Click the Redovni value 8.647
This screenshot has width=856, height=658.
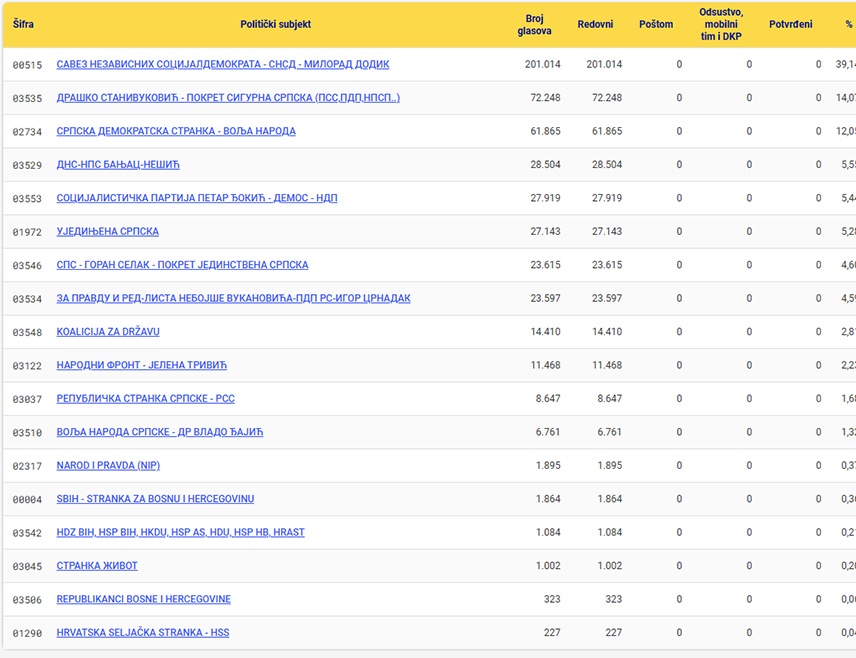click(x=610, y=399)
